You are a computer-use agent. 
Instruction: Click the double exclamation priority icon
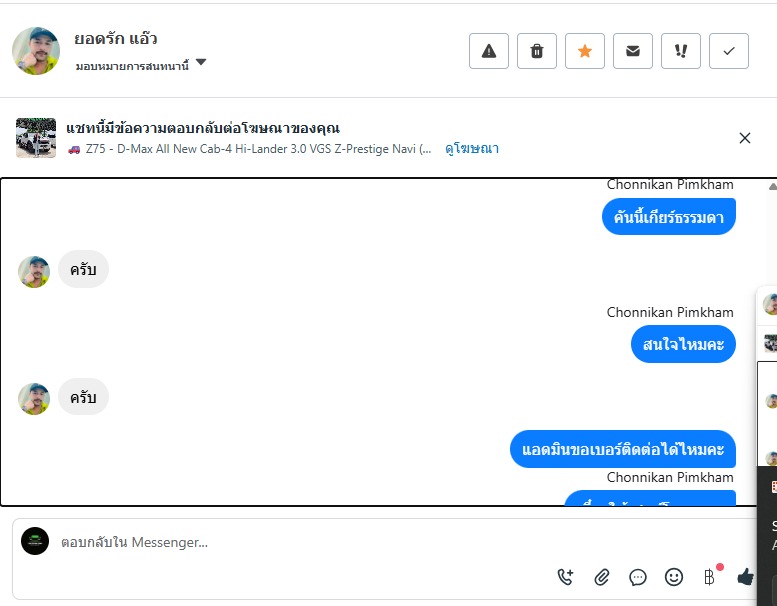pyautogui.click(x=681, y=51)
